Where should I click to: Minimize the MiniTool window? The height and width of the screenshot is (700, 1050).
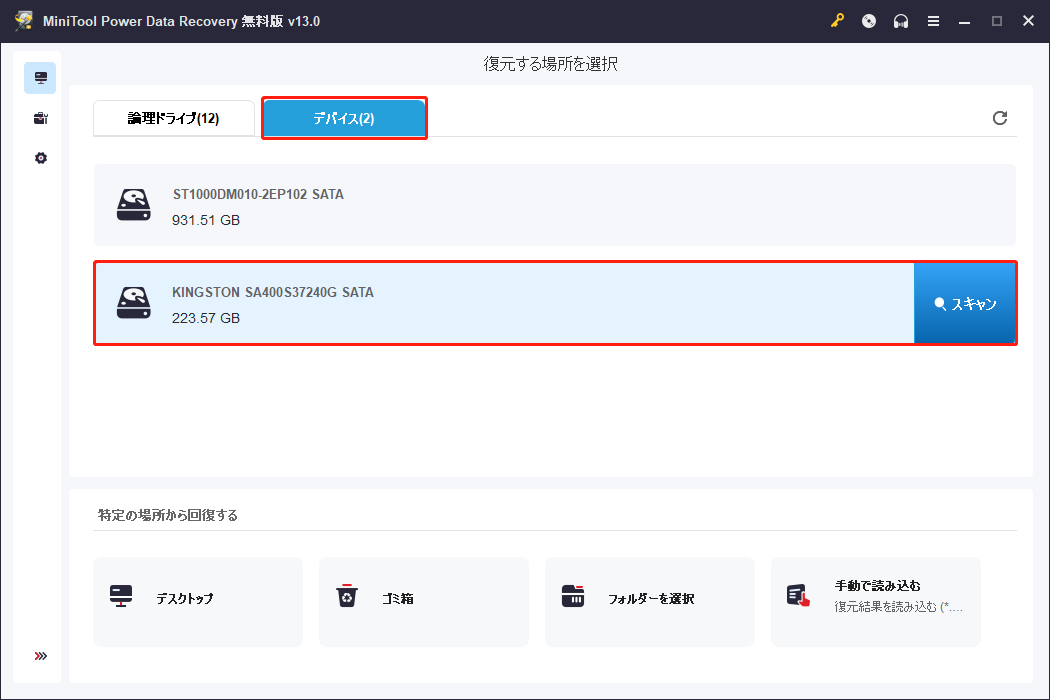click(x=964, y=21)
